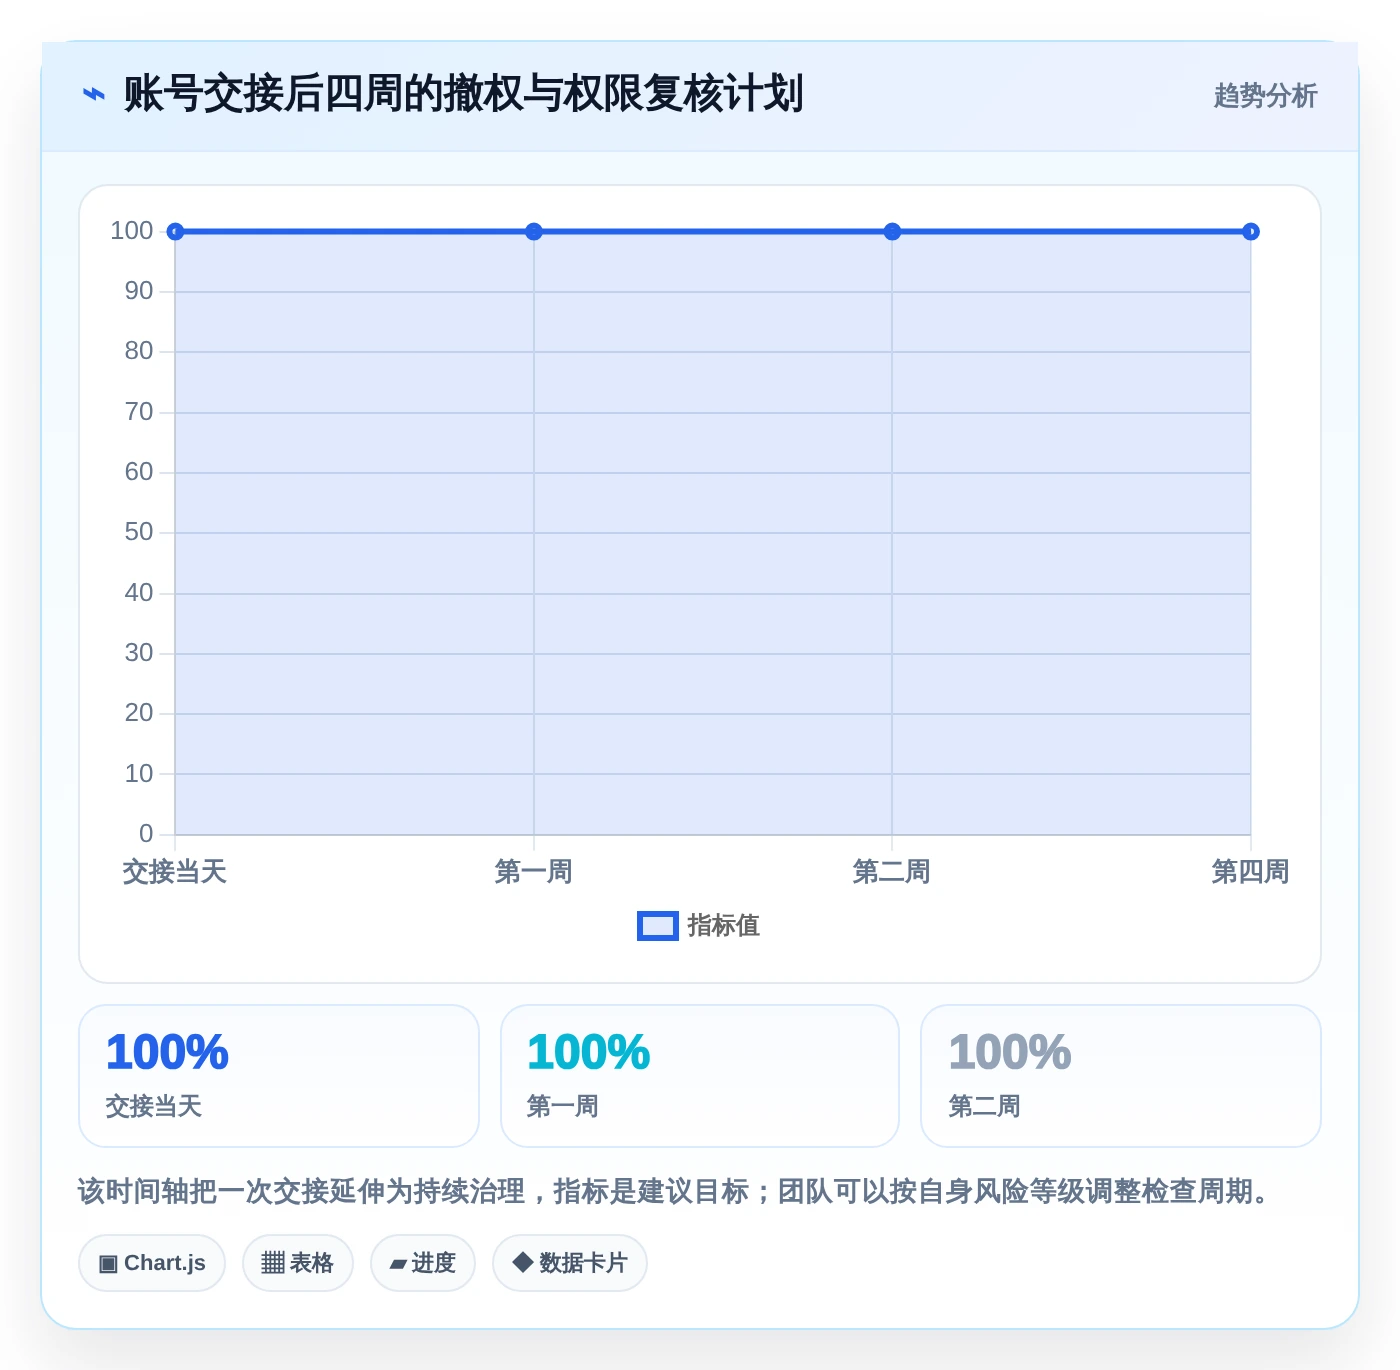This screenshot has height=1370, width=1400.
Task: Click the y-axis value 0
Action: pyautogui.click(x=146, y=834)
